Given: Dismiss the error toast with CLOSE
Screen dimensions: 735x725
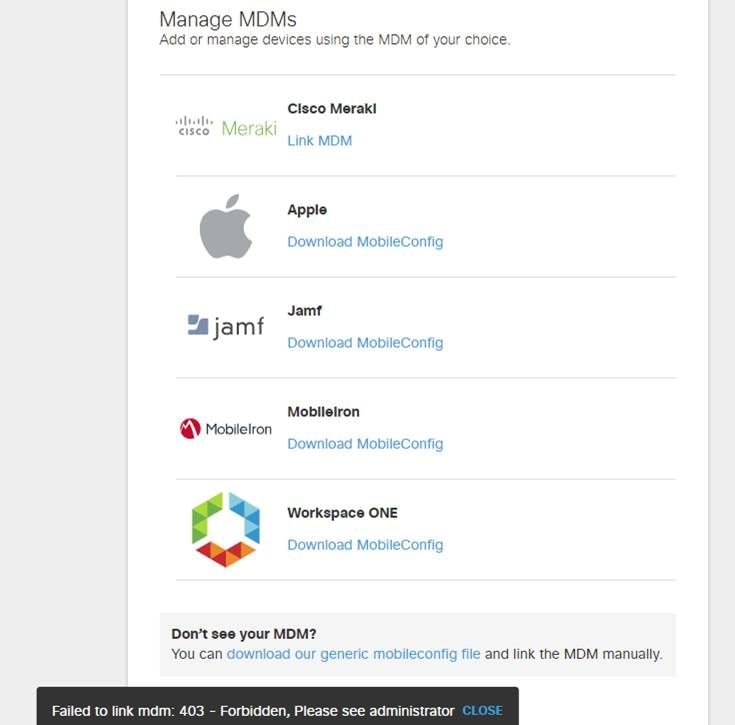Looking at the screenshot, I should click(x=482, y=711).
